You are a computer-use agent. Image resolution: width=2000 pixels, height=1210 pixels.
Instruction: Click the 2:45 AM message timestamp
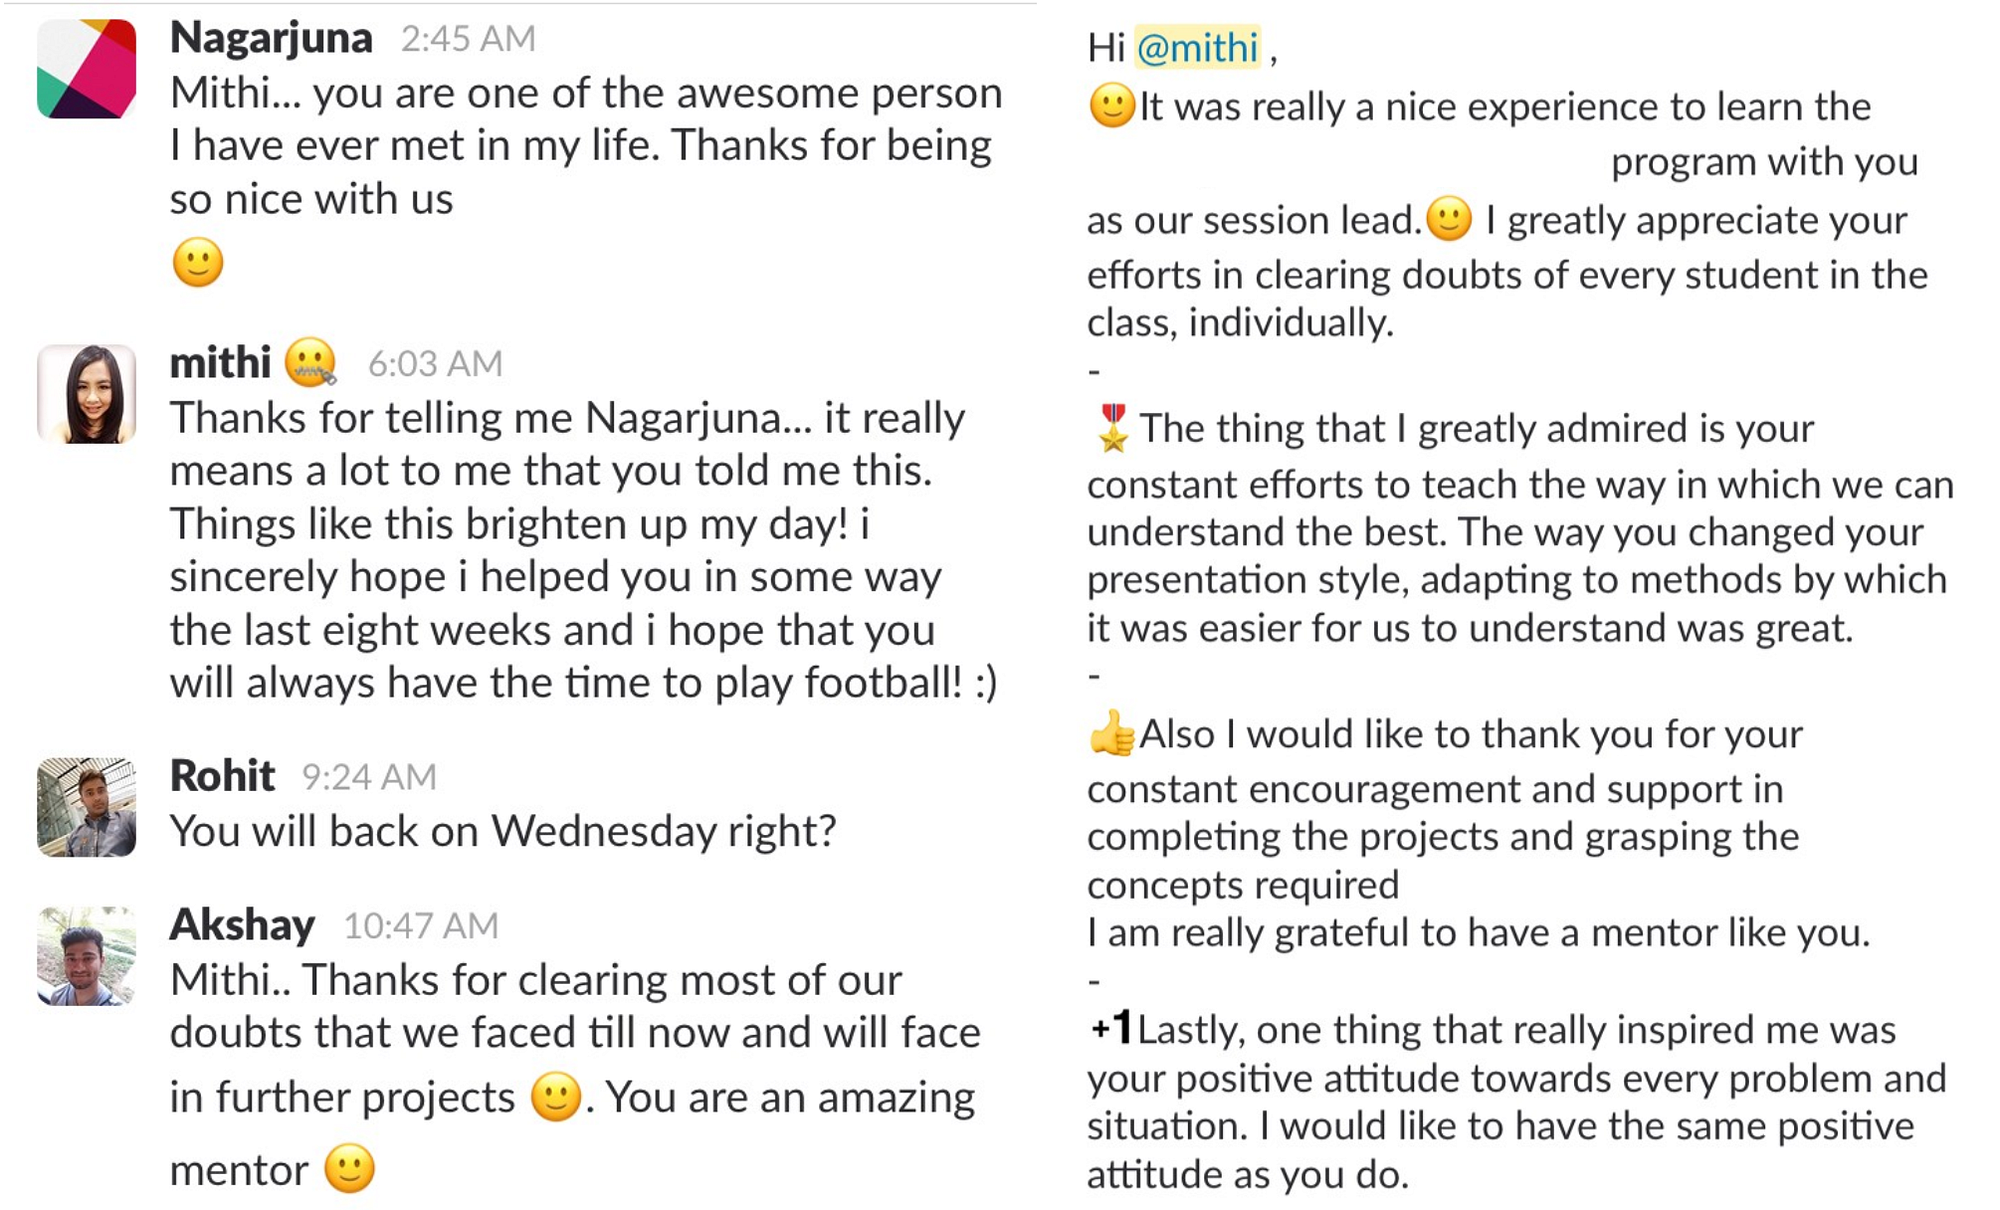point(468,39)
